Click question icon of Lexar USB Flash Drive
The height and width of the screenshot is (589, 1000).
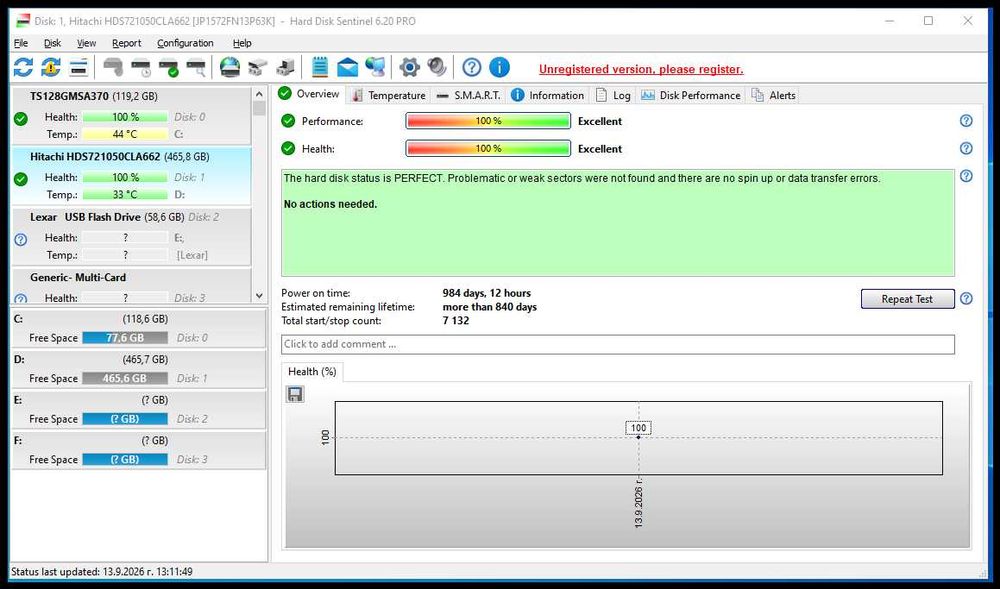pos(20,240)
